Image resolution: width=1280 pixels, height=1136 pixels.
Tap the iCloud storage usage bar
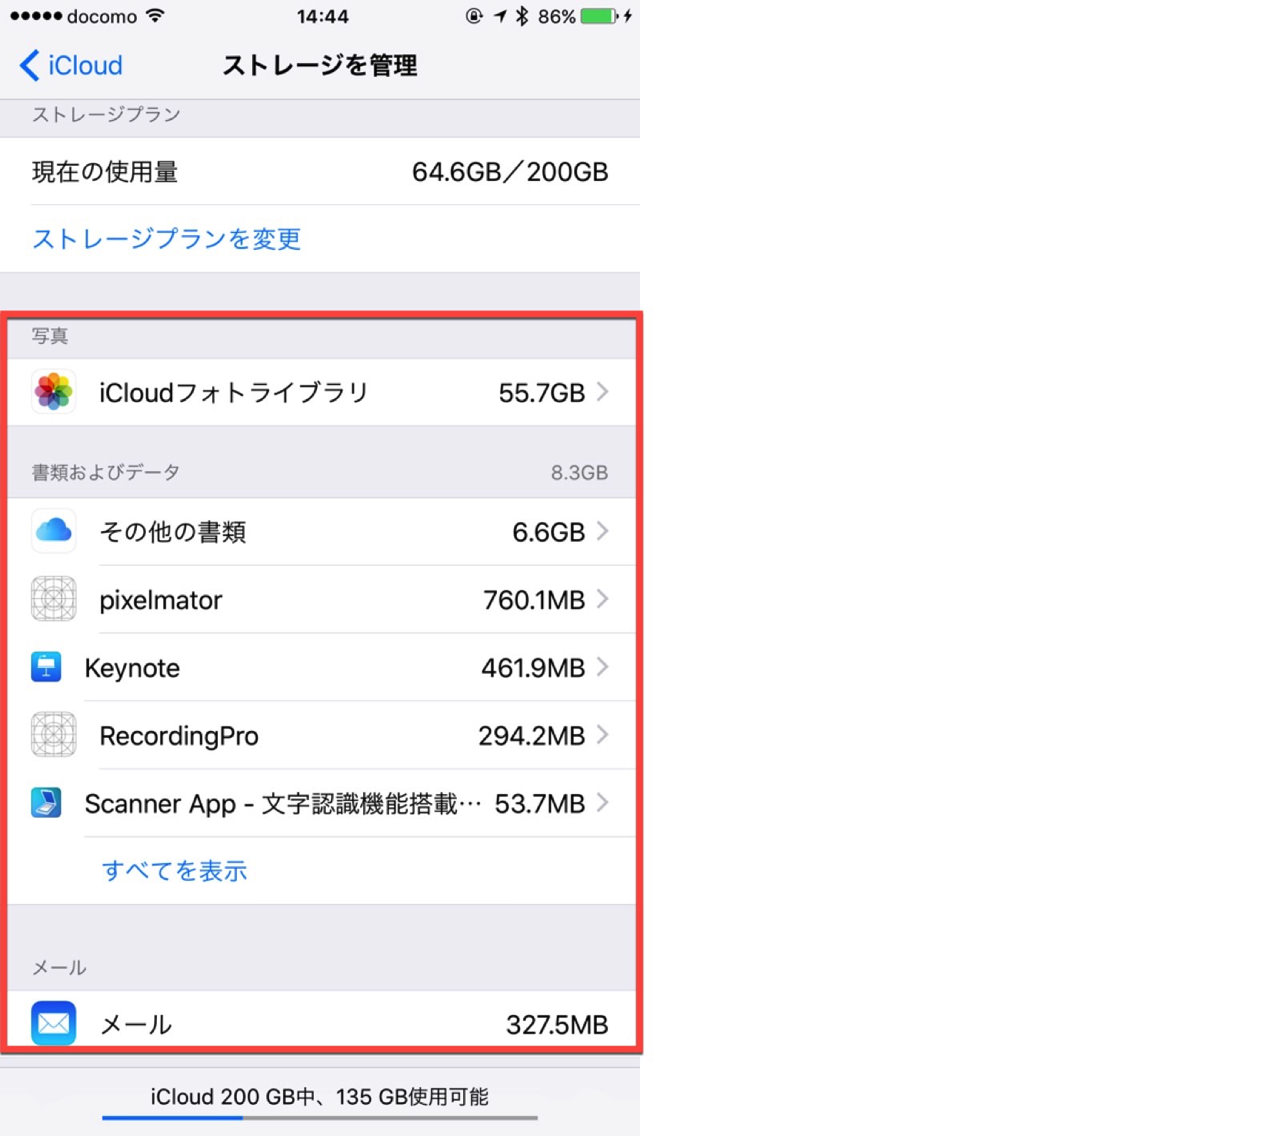[x=320, y=1118]
